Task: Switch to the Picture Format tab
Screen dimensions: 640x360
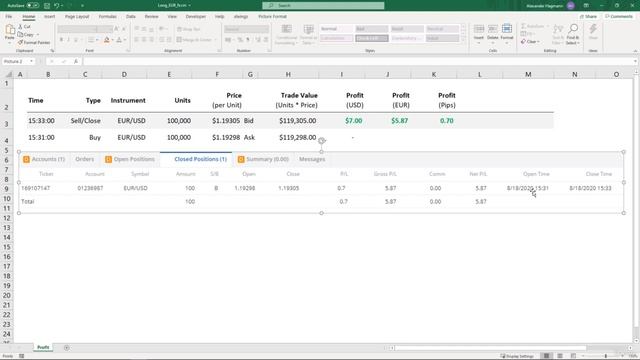Action: click(272, 17)
